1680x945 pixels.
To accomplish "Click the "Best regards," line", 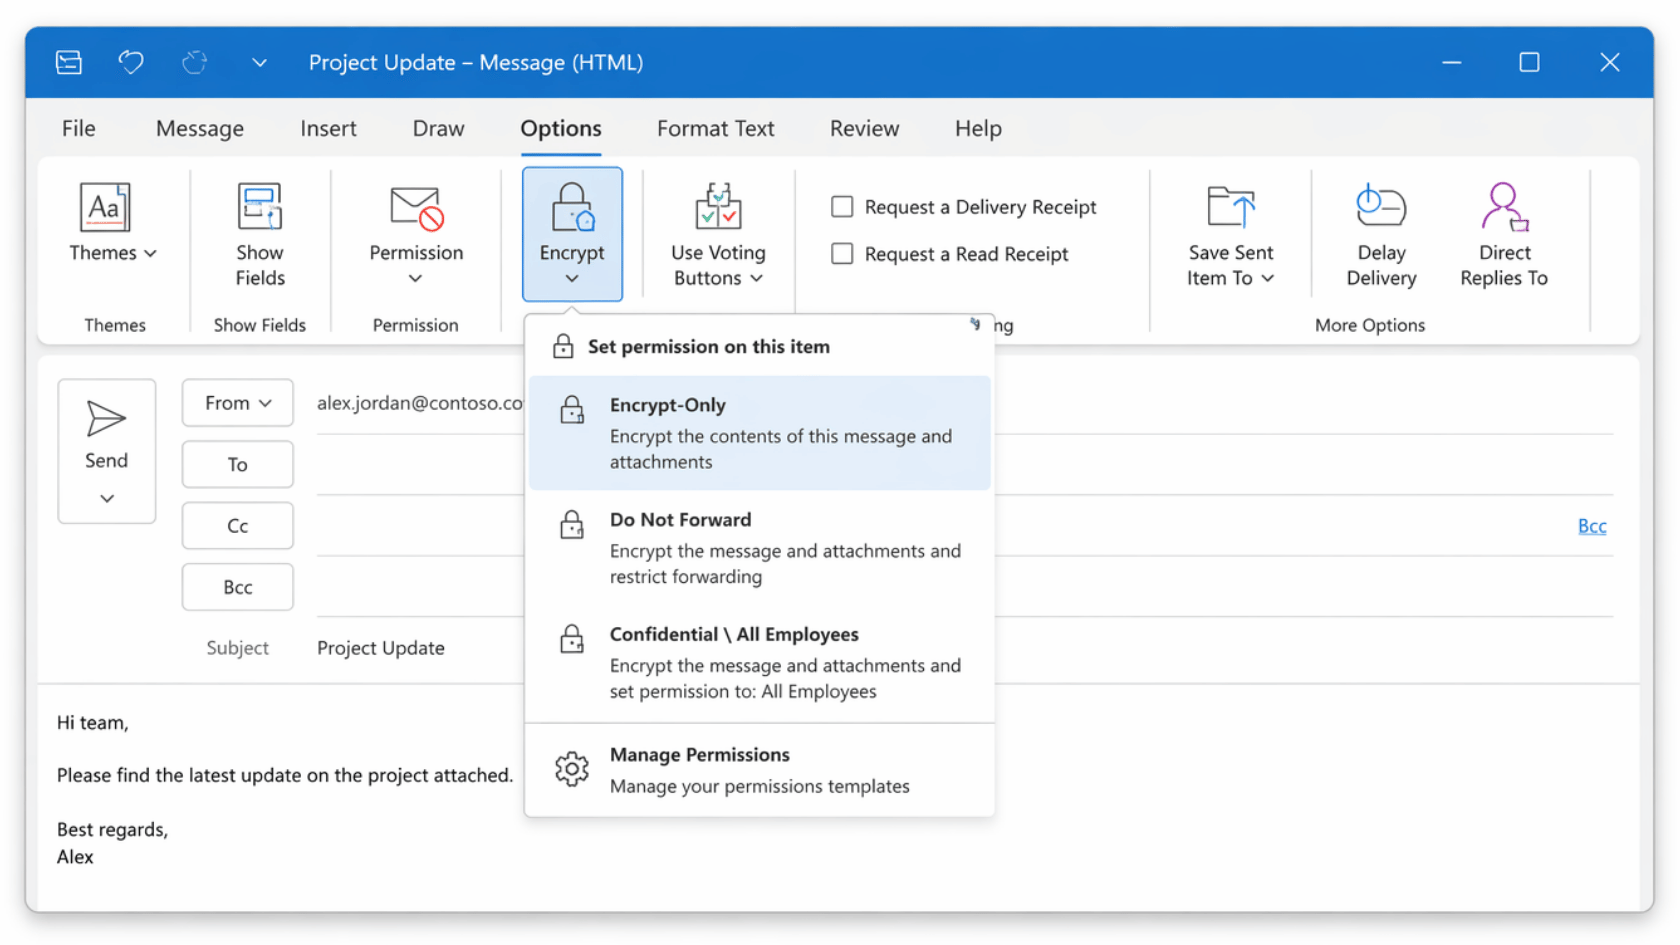I will [112, 829].
